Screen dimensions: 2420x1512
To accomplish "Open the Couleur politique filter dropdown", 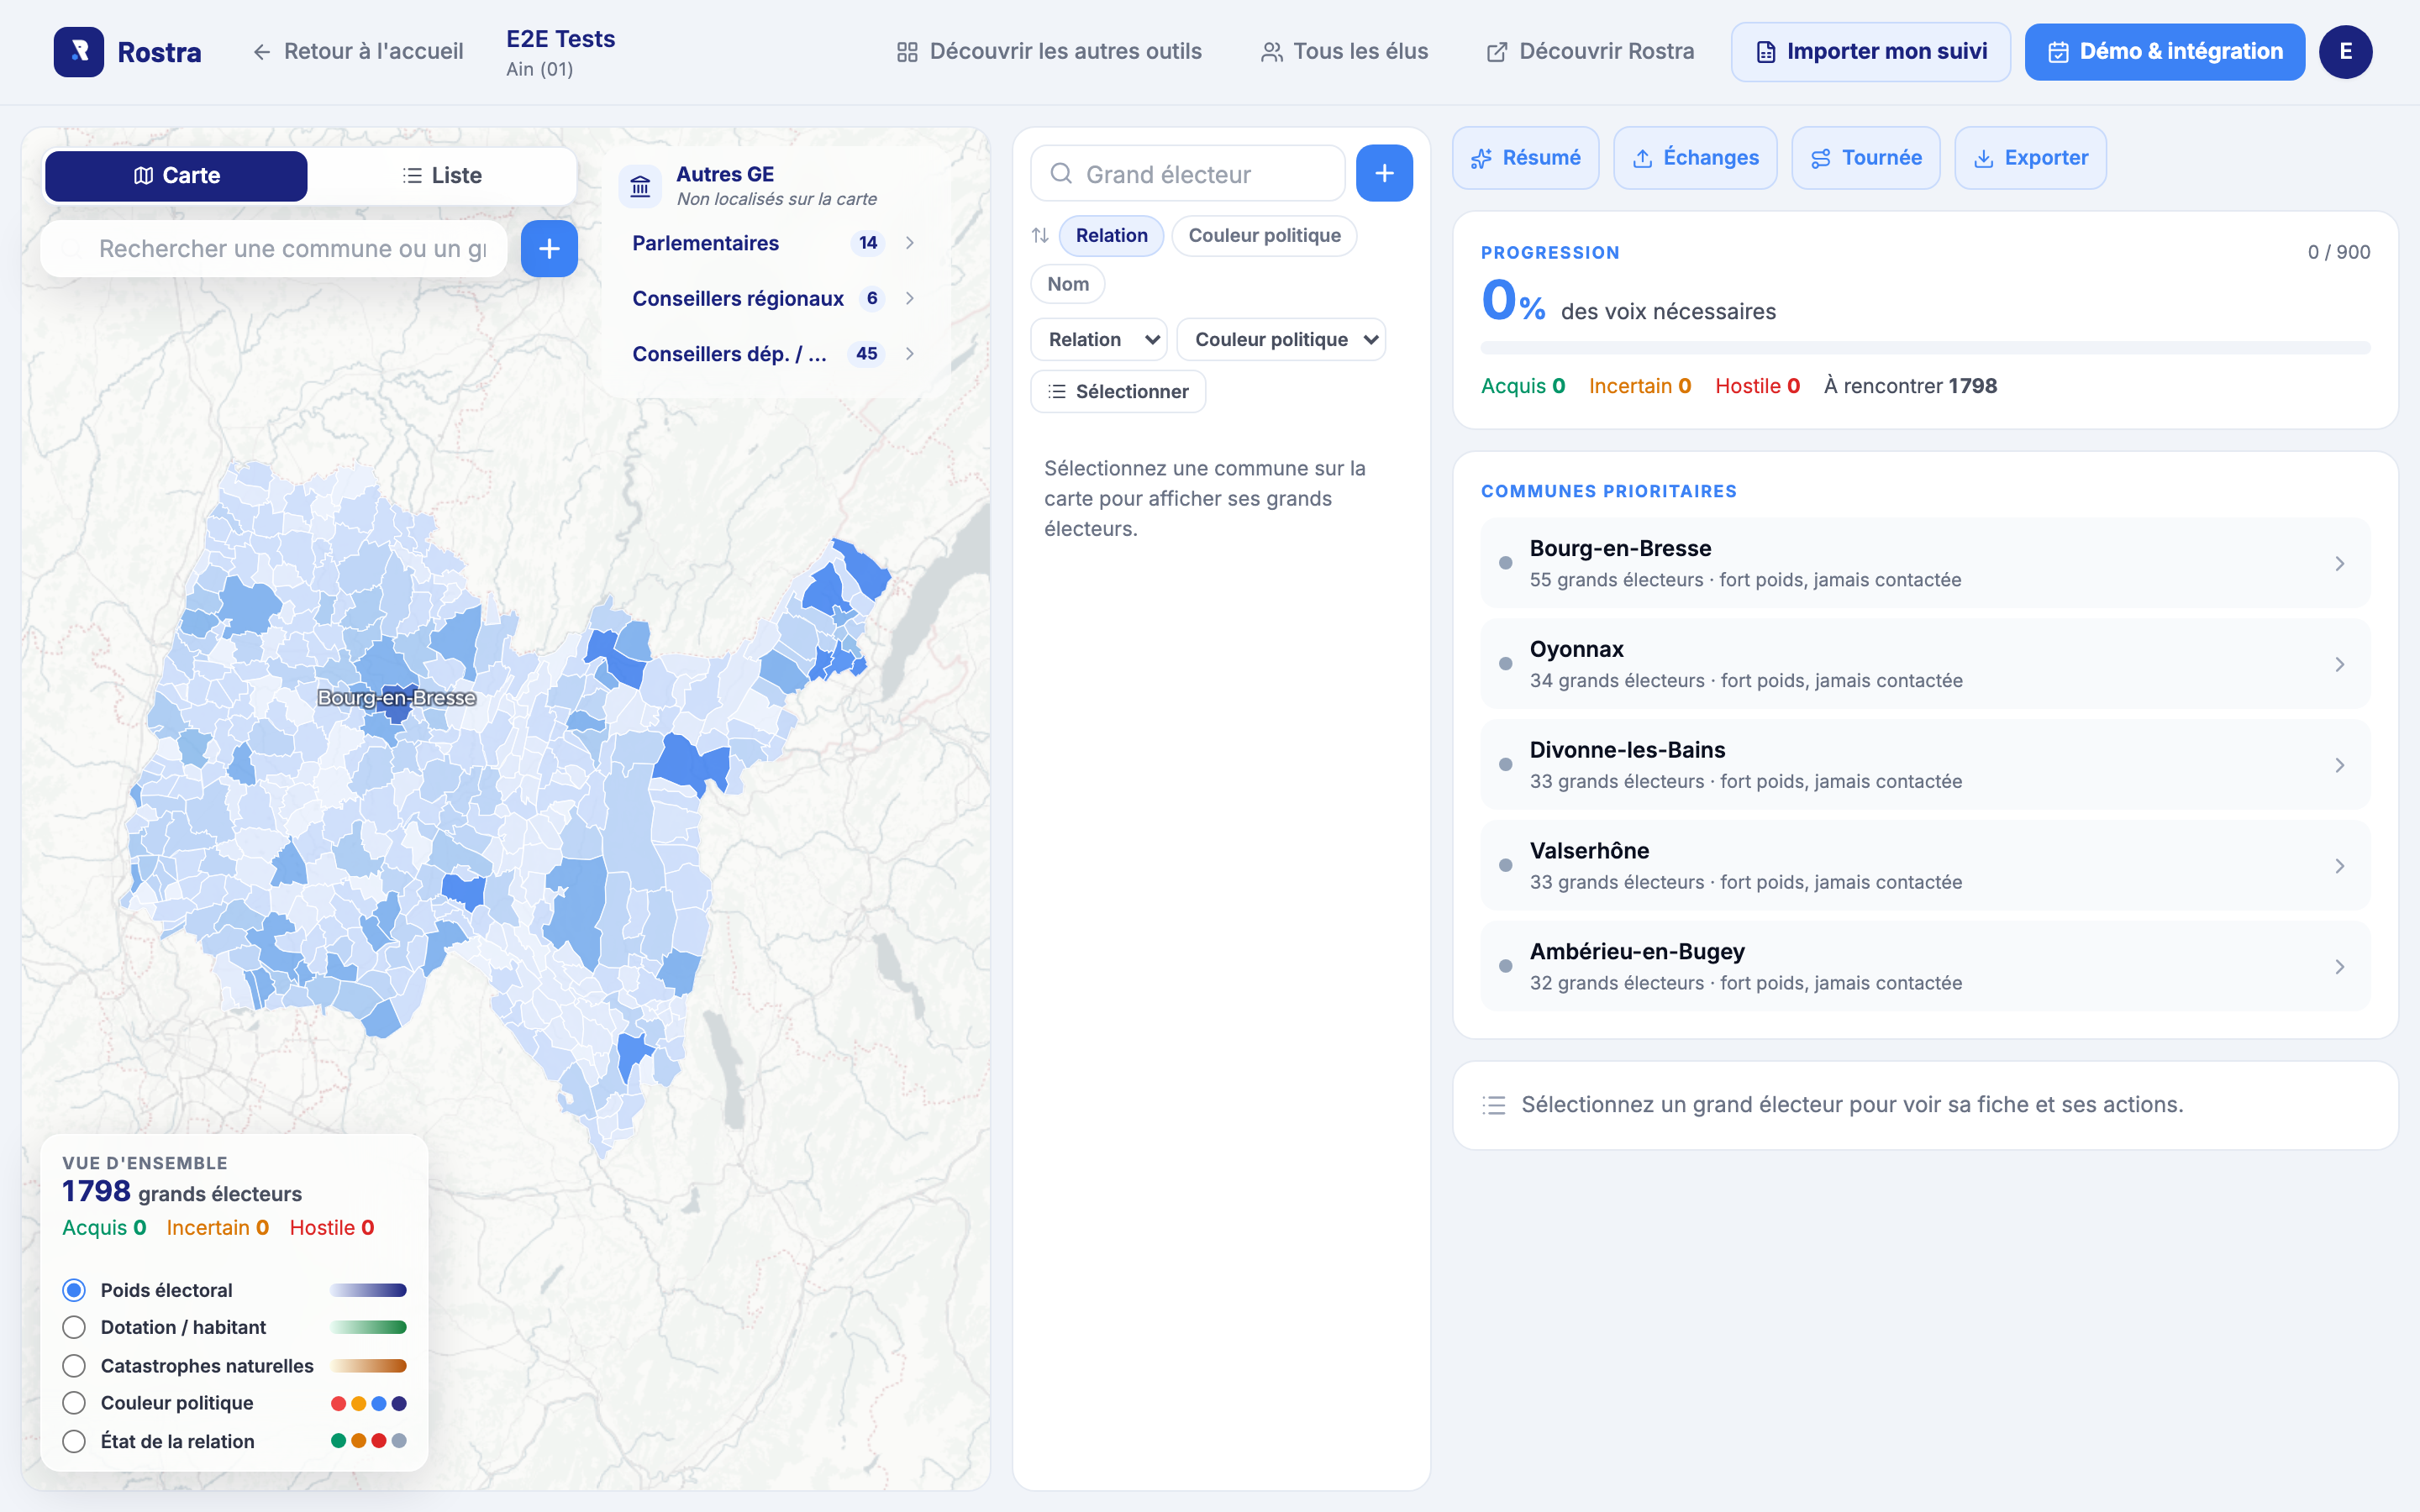I will tap(1281, 340).
